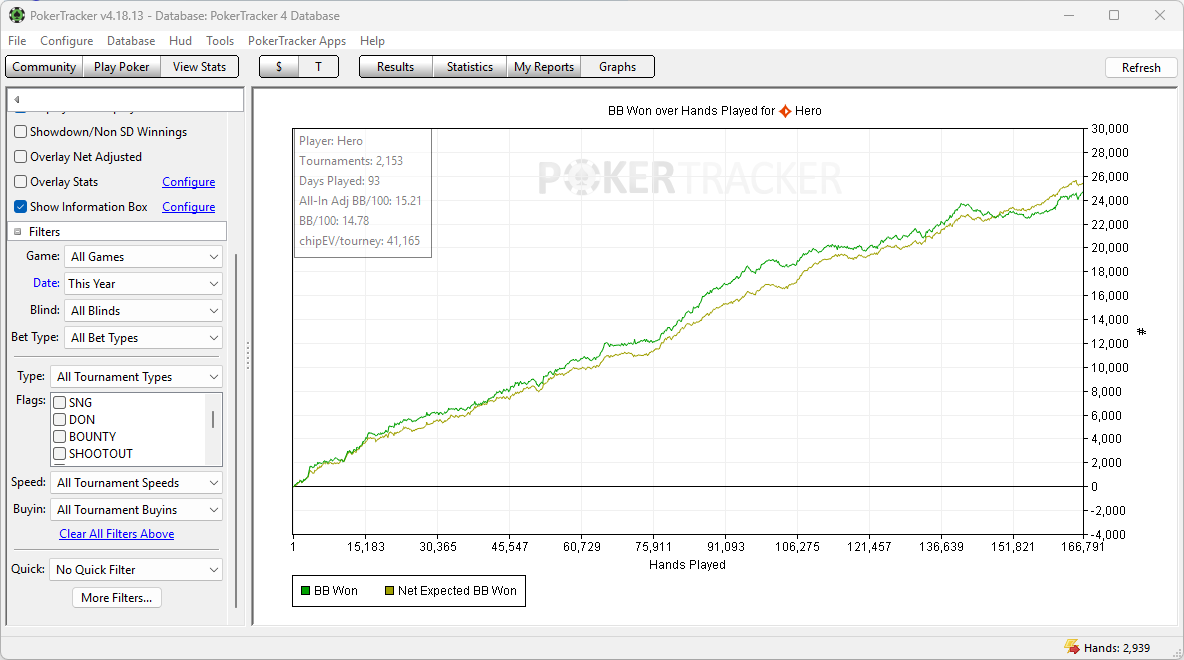Expand the Quick filter dropdown
The height and width of the screenshot is (660, 1184).
coord(137,570)
